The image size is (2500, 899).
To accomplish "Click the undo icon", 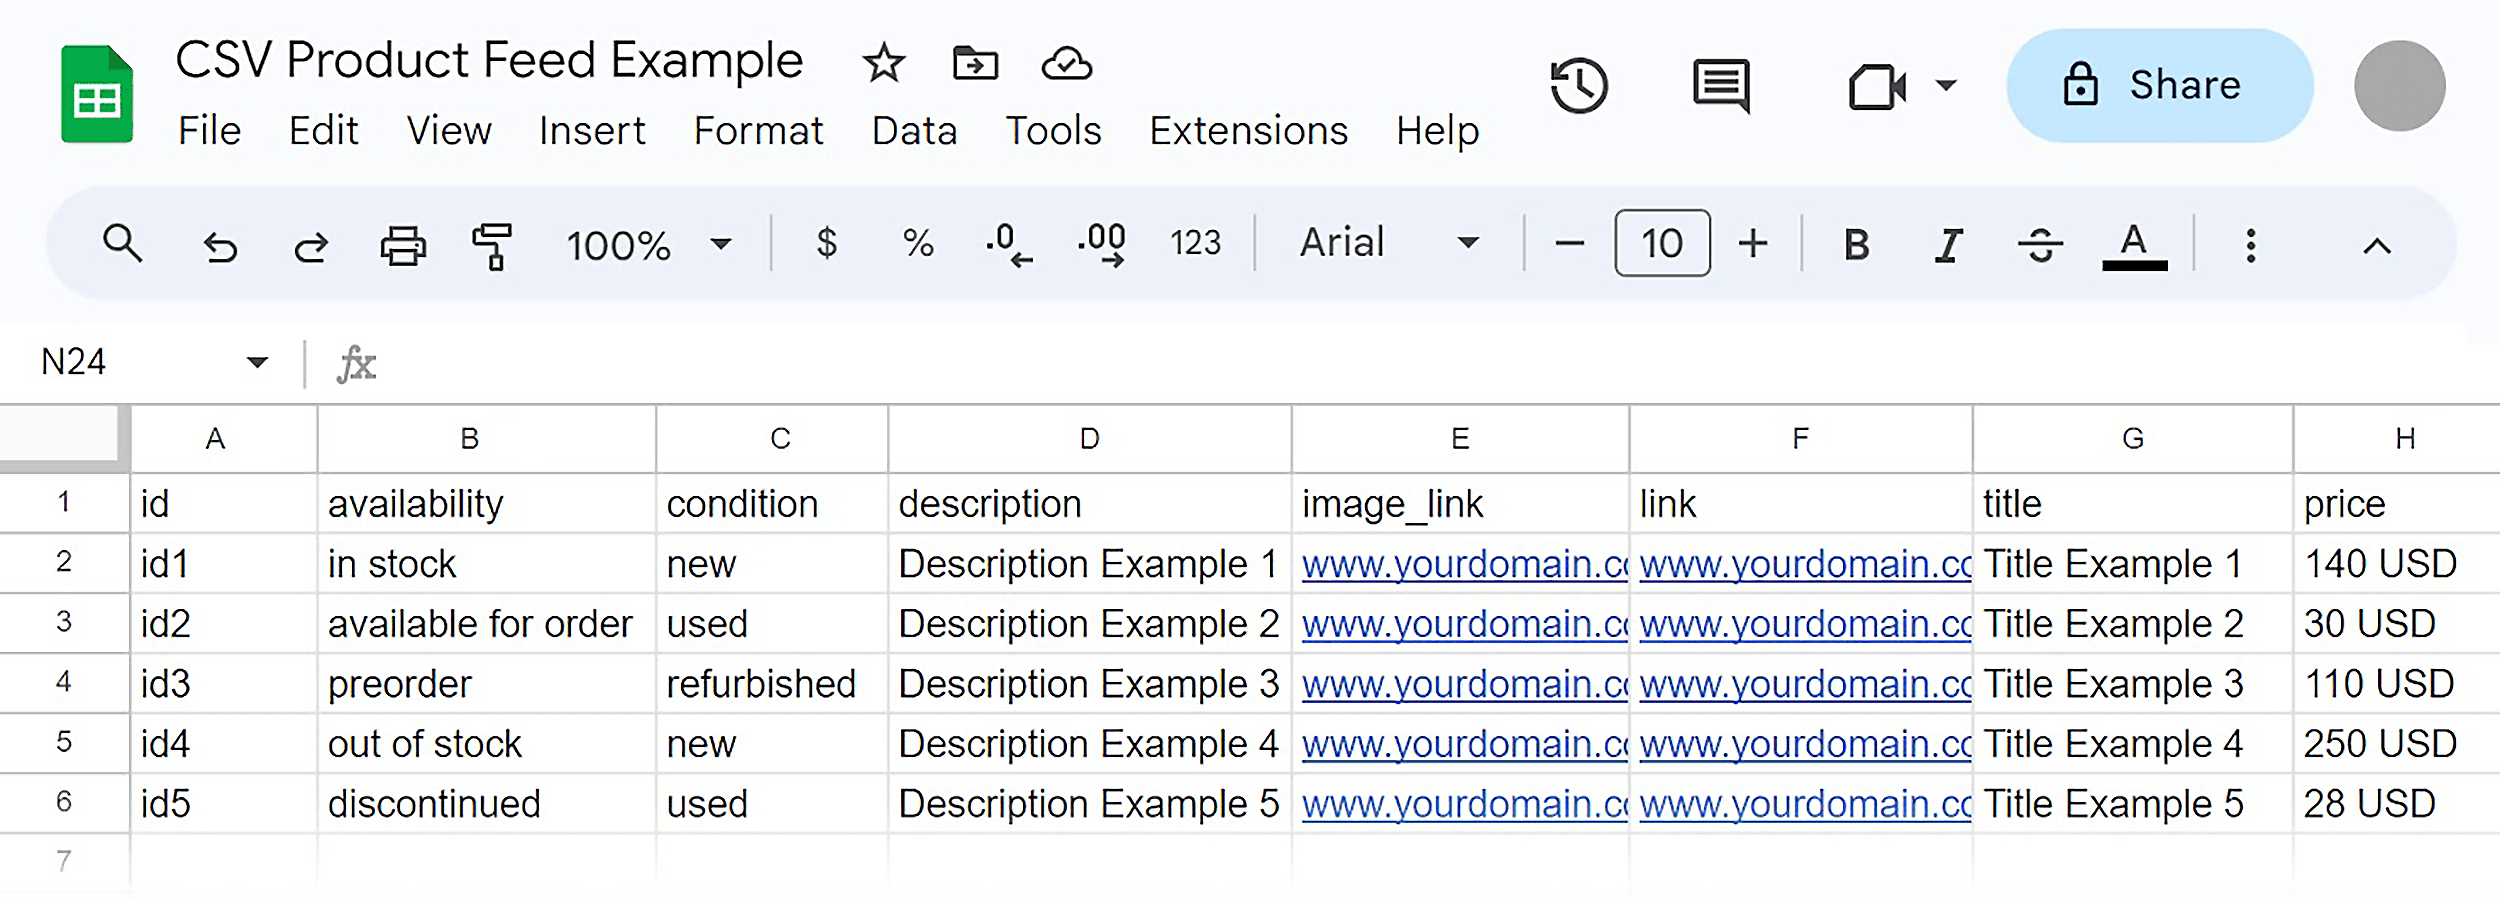I will tap(220, 243).
